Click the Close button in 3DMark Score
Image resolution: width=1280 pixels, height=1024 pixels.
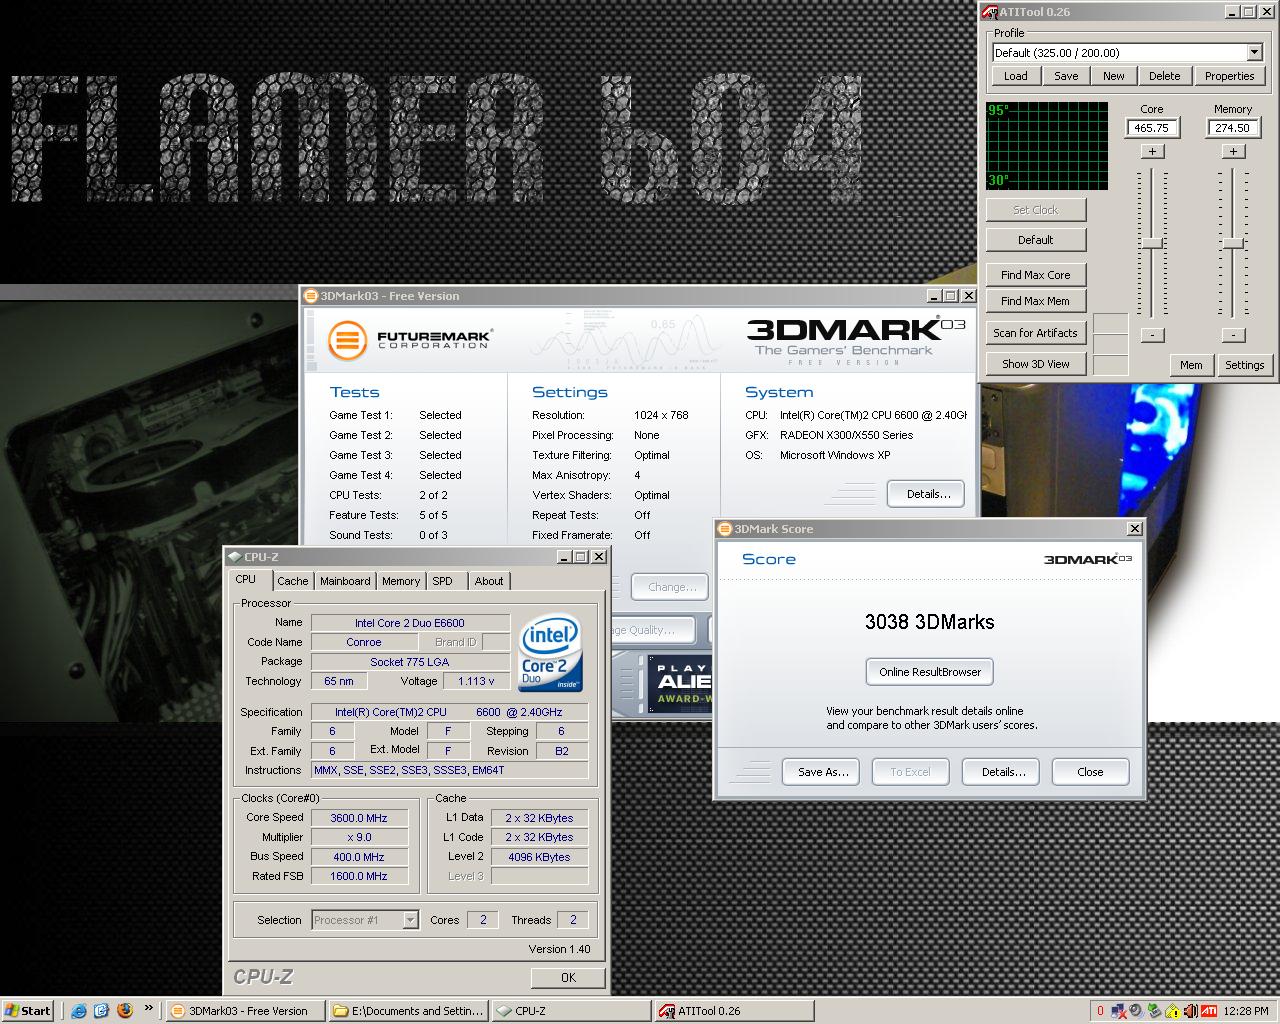(1090, 772)
